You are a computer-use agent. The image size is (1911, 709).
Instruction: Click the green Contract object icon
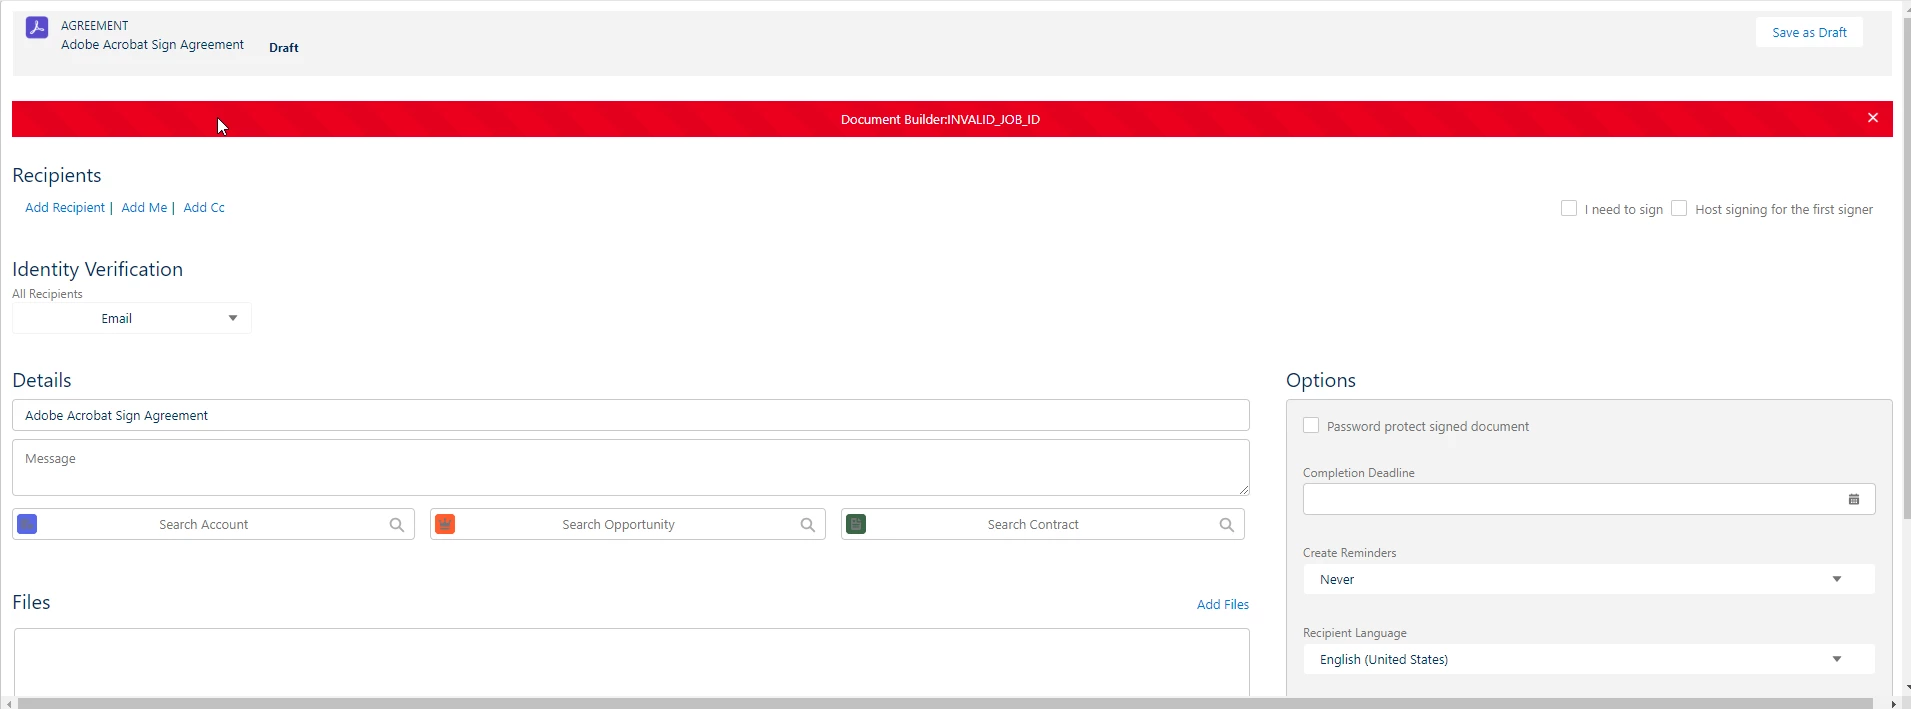856,524
